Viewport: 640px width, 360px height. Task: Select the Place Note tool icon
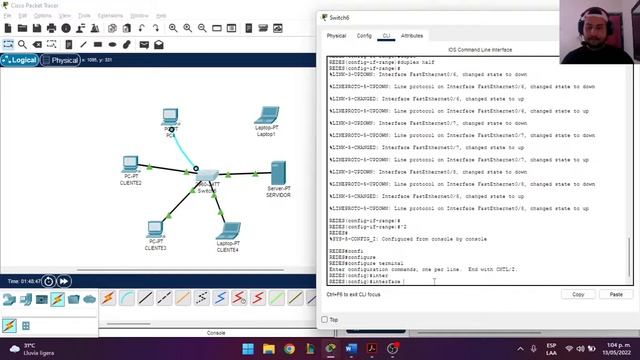pos(69,44)
